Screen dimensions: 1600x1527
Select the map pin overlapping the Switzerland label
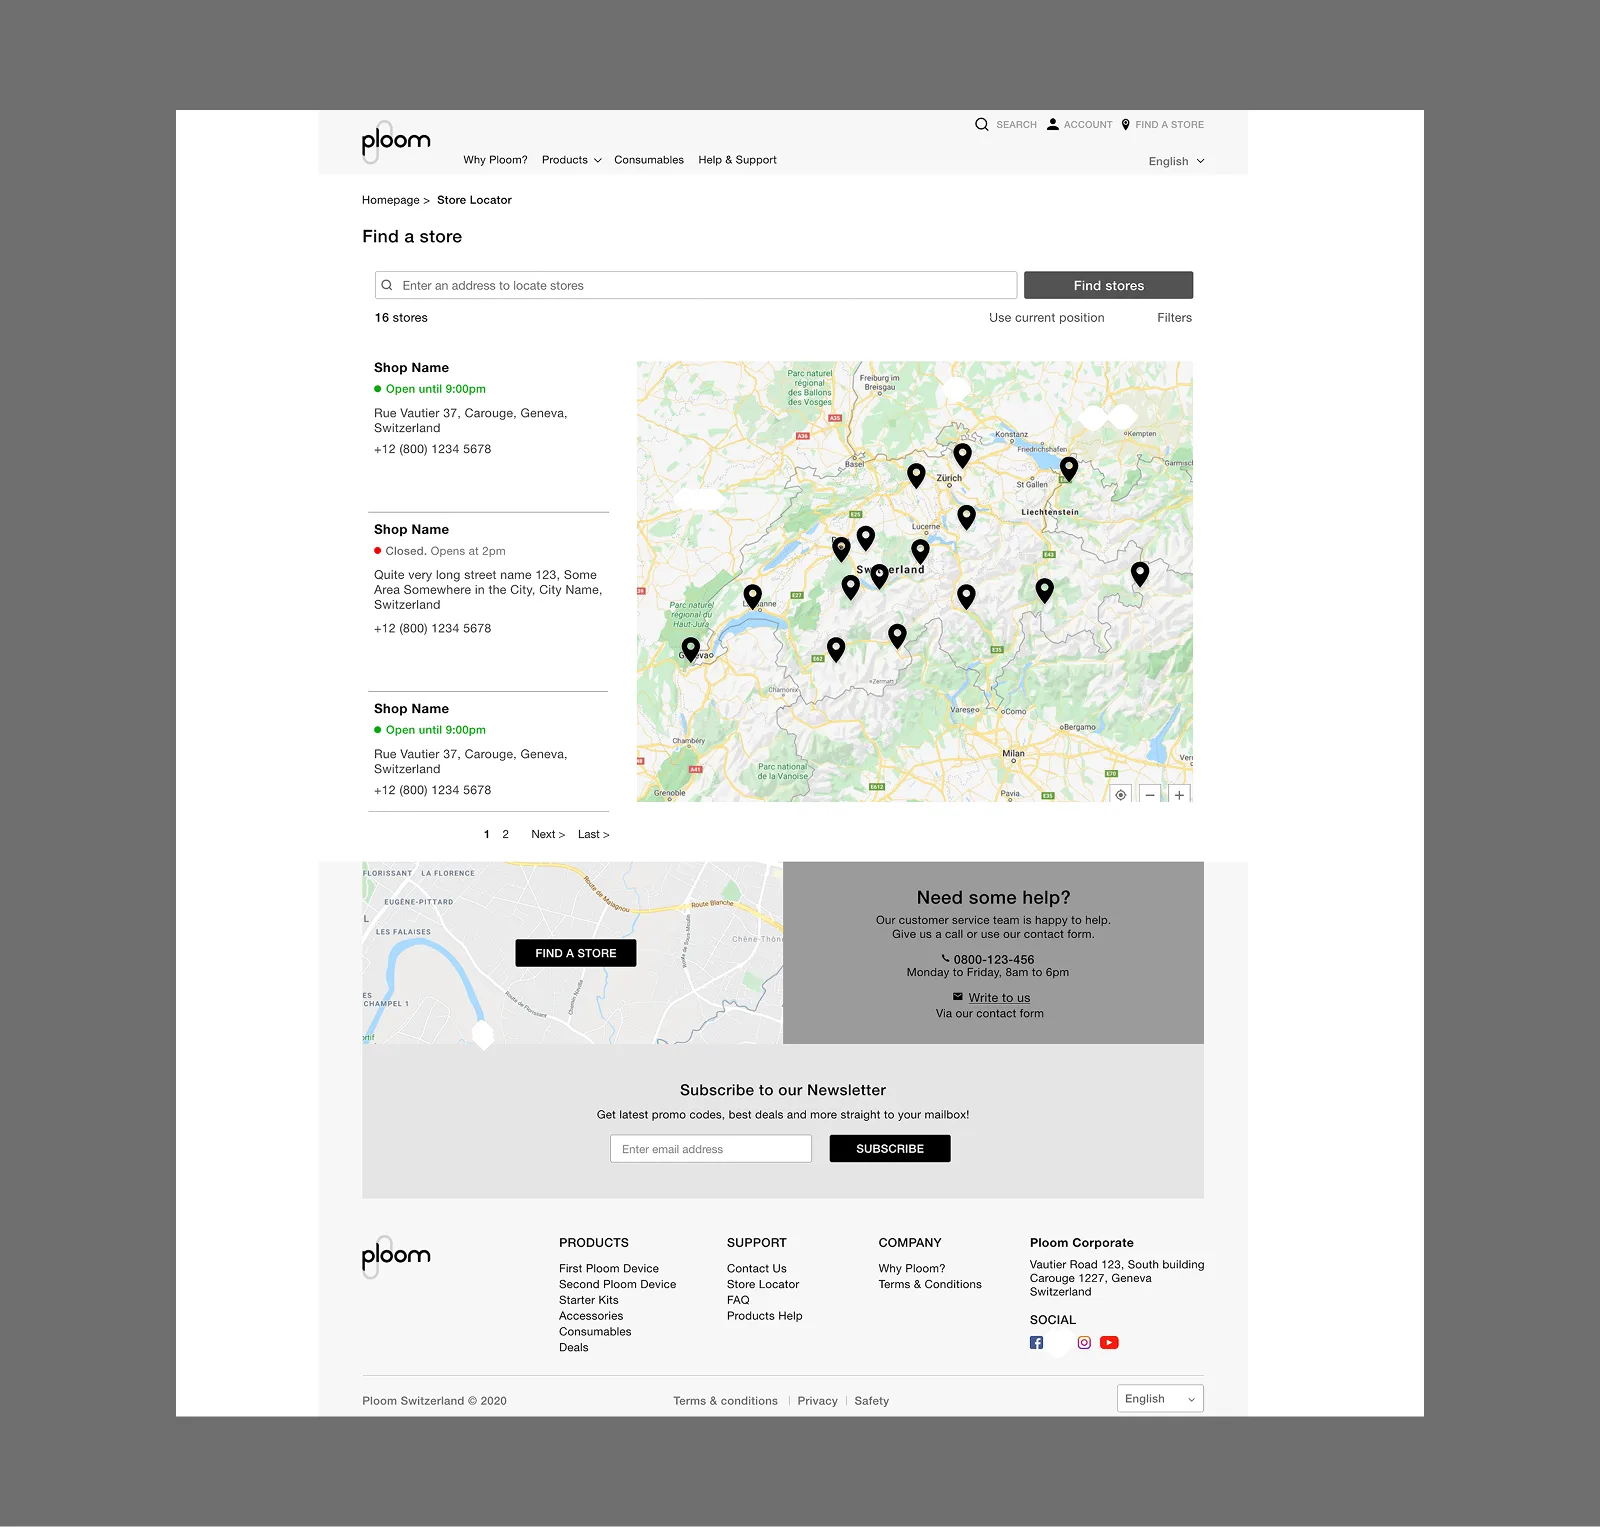tap(879, 576)
